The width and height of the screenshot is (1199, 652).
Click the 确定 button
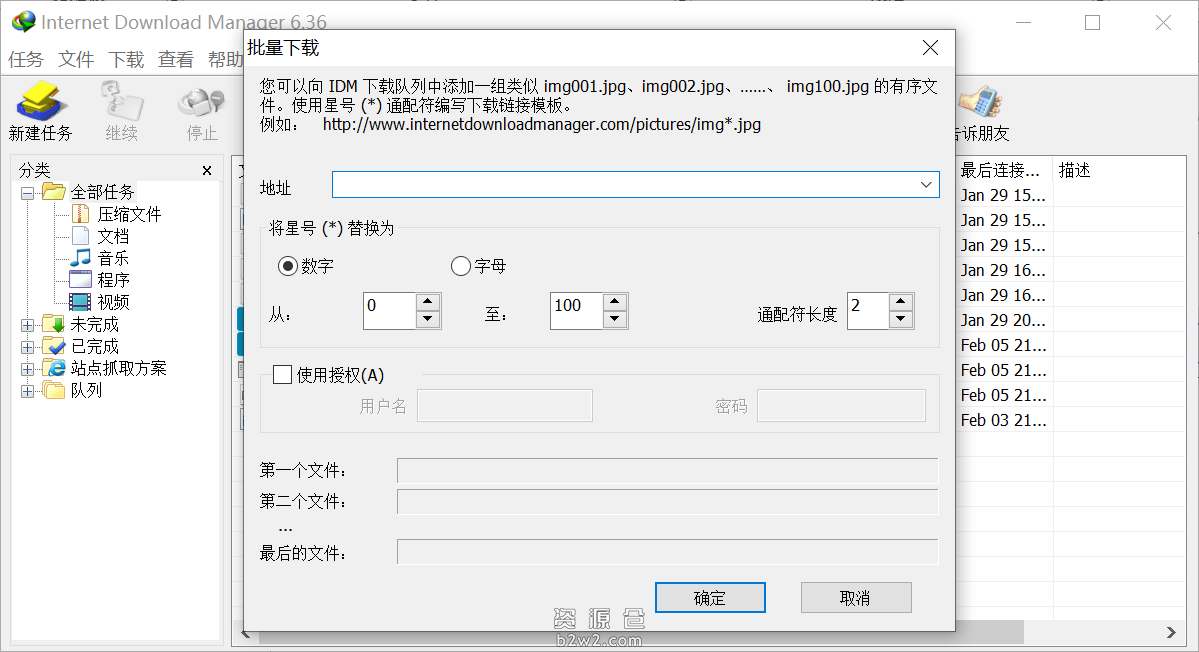(x=710, y=598)
